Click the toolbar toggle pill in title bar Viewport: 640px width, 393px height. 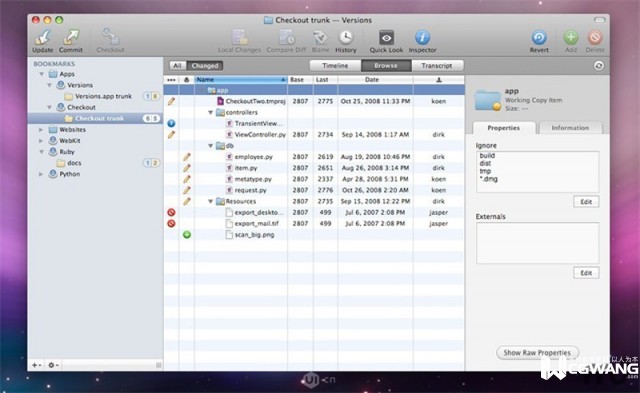(x=599, y=20)
